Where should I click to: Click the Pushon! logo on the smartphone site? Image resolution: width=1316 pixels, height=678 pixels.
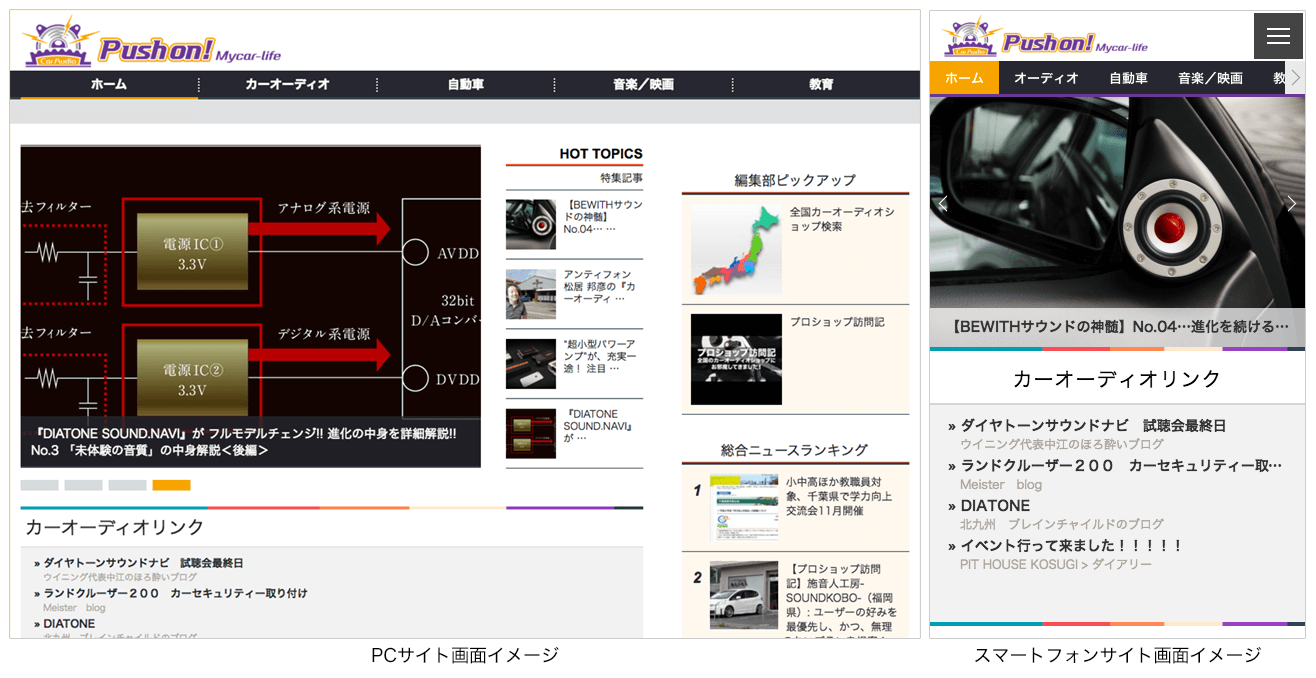coord(1044,39)
